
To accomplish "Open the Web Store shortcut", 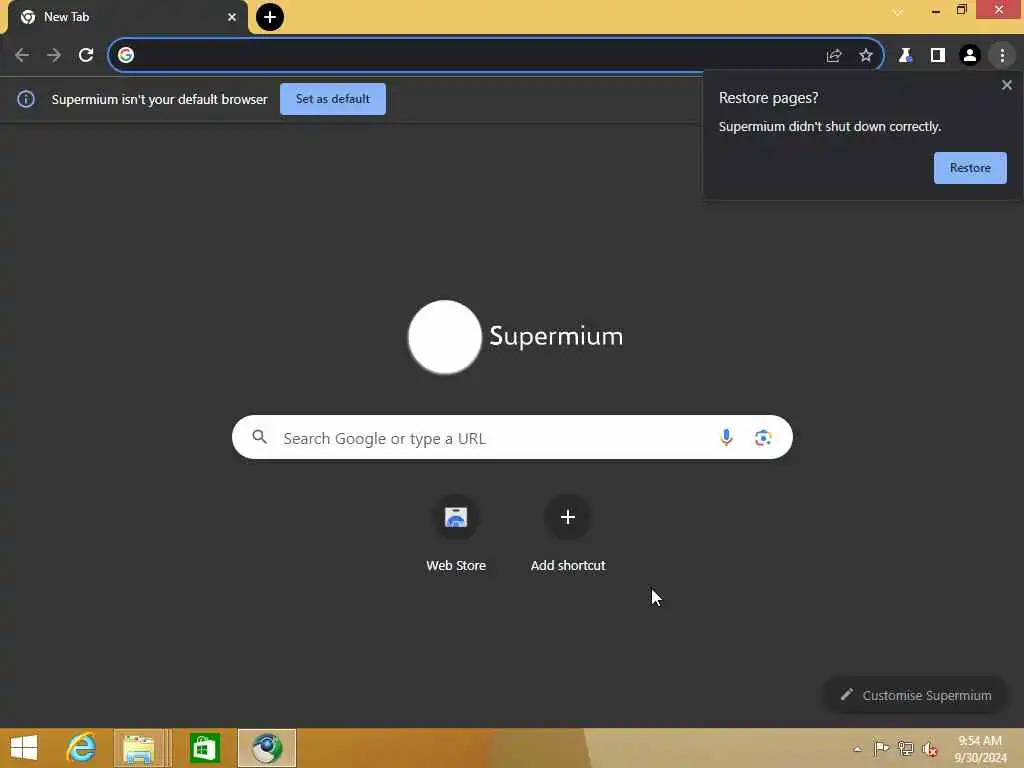I will [456, 534].
